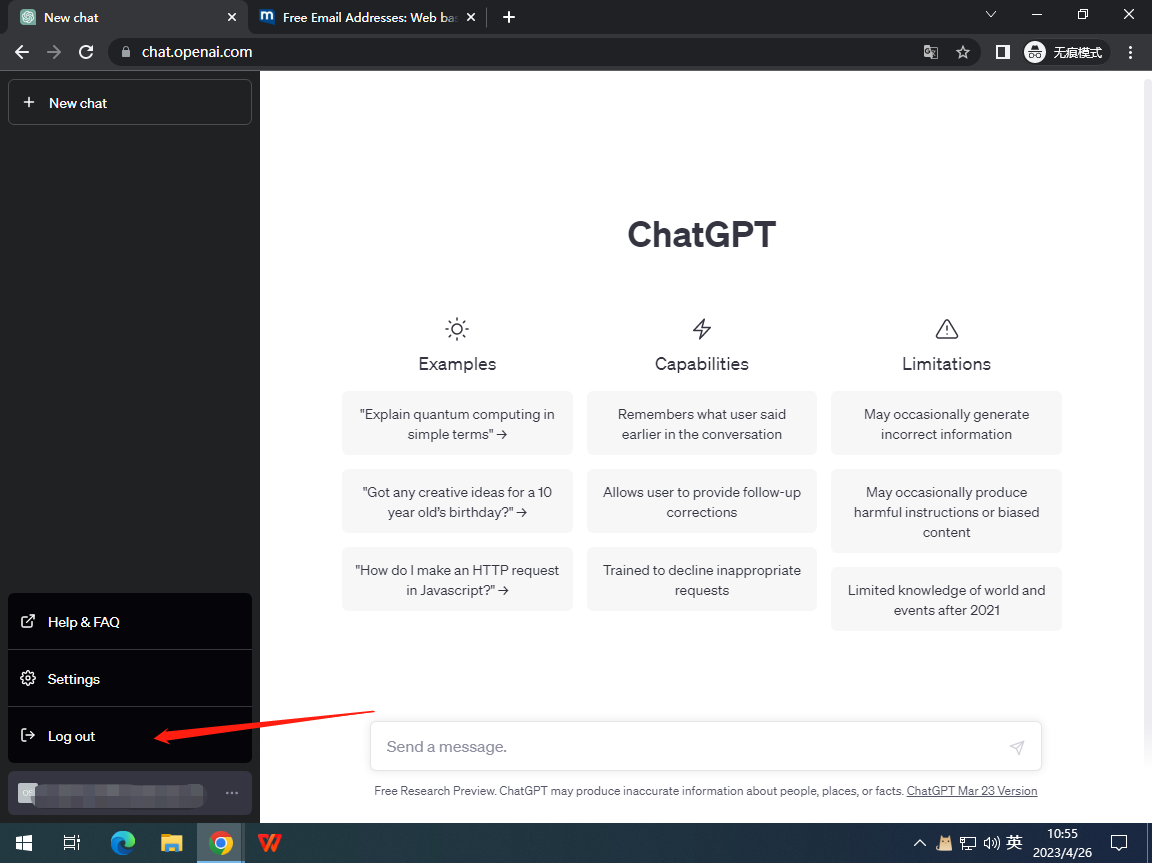The width and height of the screenshot is (1152, 863).
Task: Bookmark this page with the star icon
Action: click(x=962, y=52)
